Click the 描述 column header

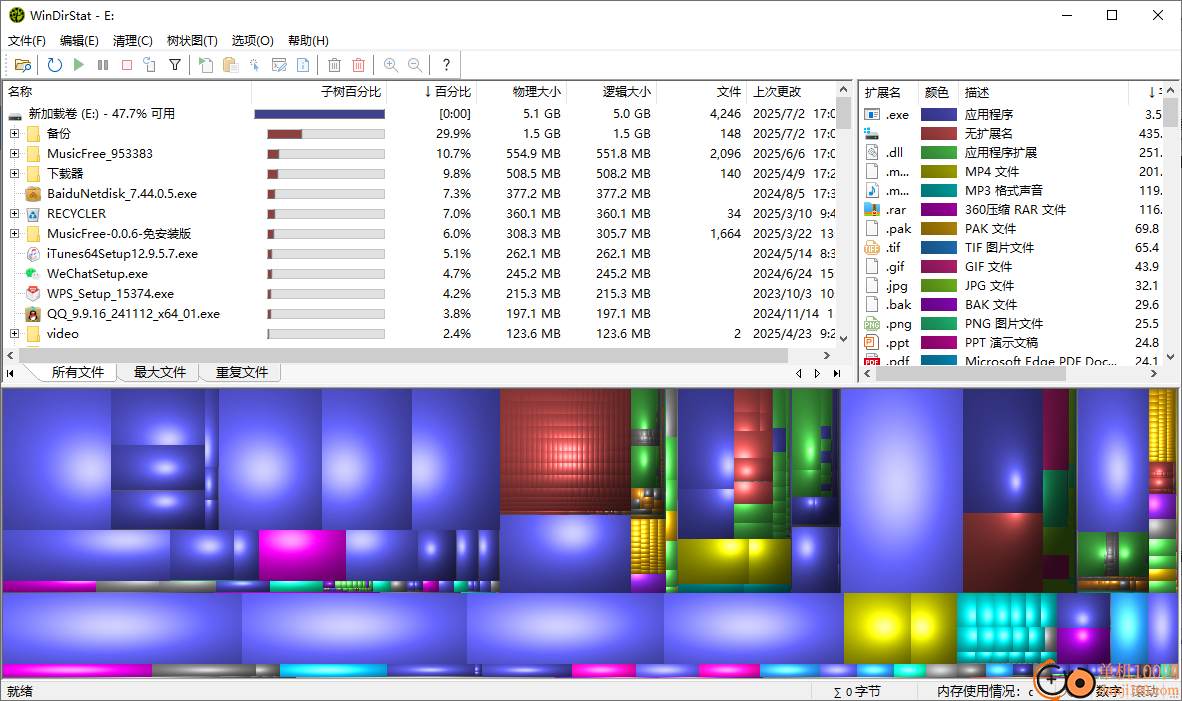point(1043,93)
